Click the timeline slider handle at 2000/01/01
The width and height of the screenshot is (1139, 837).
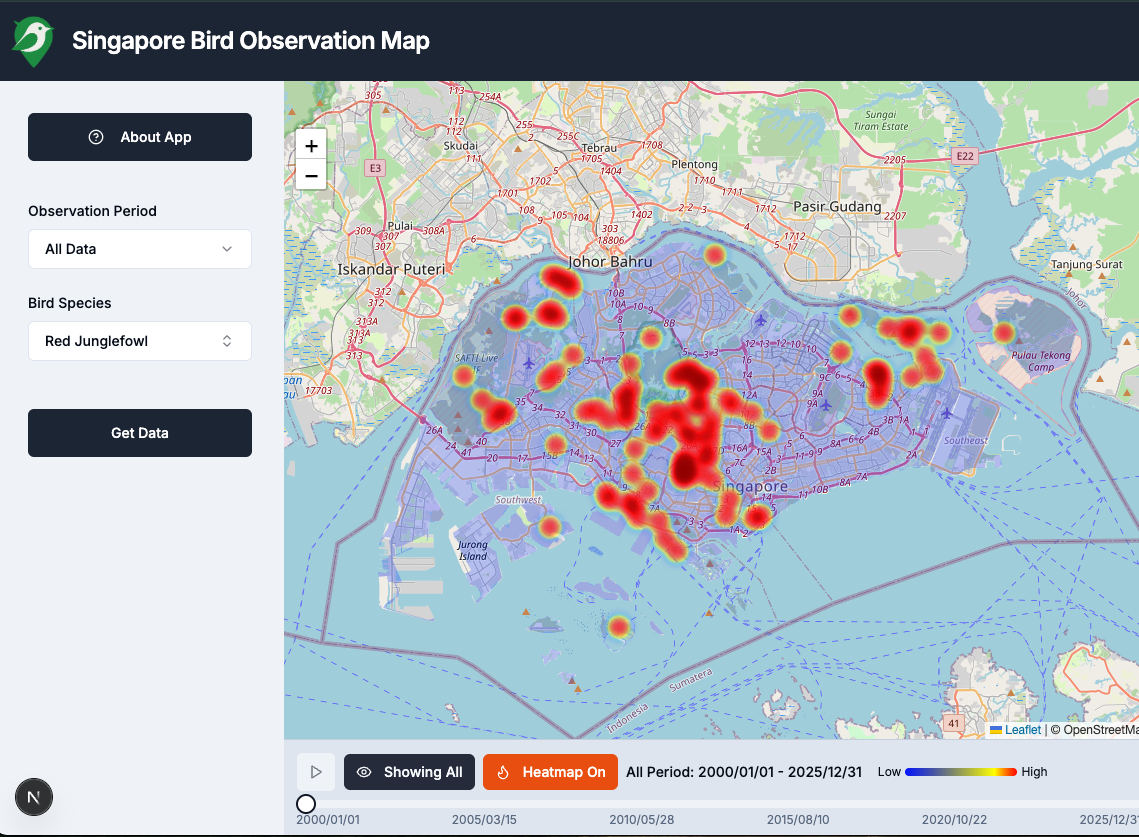(305, 803)
